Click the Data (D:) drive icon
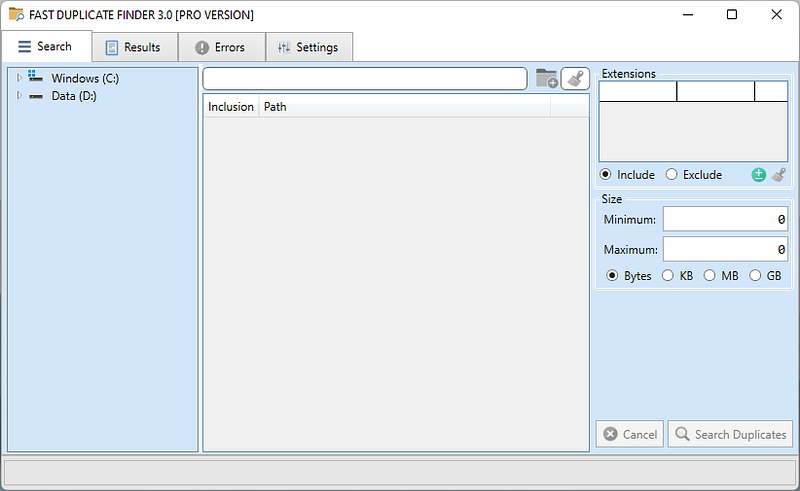800x491 pixels. [x=36, y=96]
